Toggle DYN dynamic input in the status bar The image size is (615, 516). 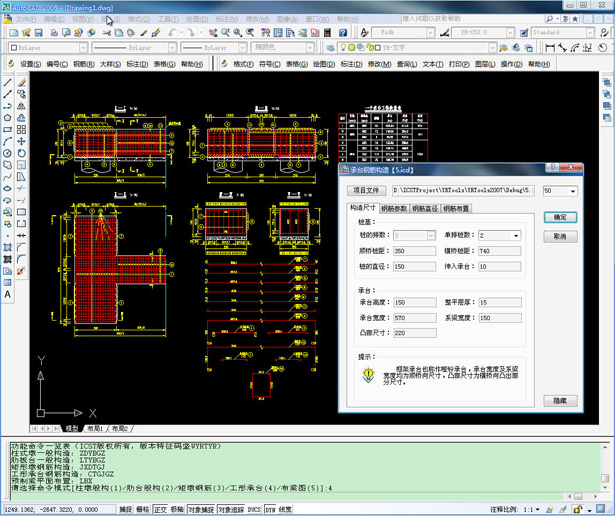269,509
